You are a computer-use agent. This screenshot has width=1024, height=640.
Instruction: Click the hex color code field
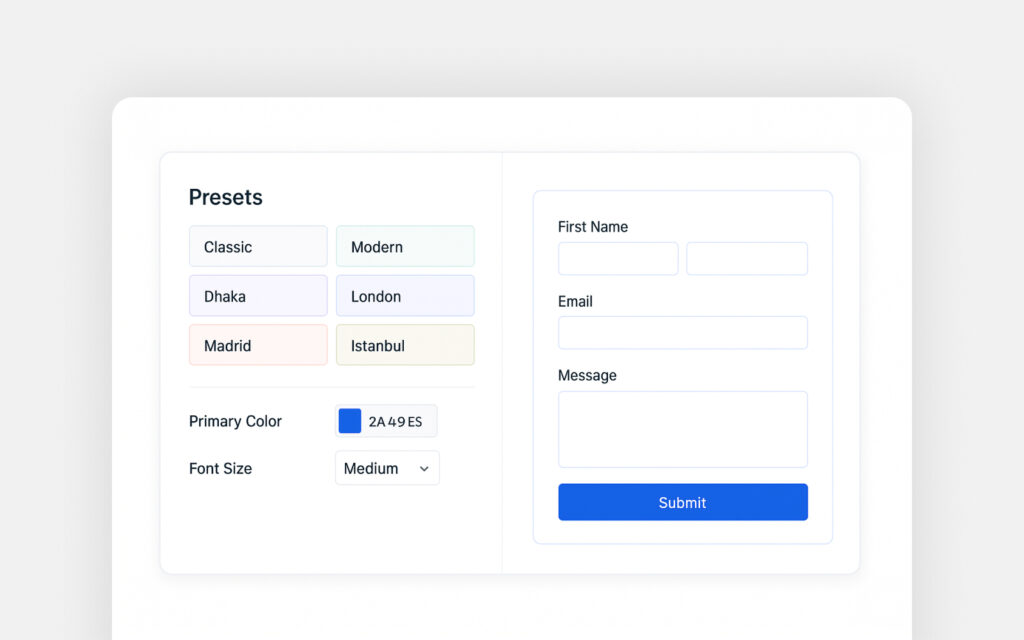tap(397, 421)
